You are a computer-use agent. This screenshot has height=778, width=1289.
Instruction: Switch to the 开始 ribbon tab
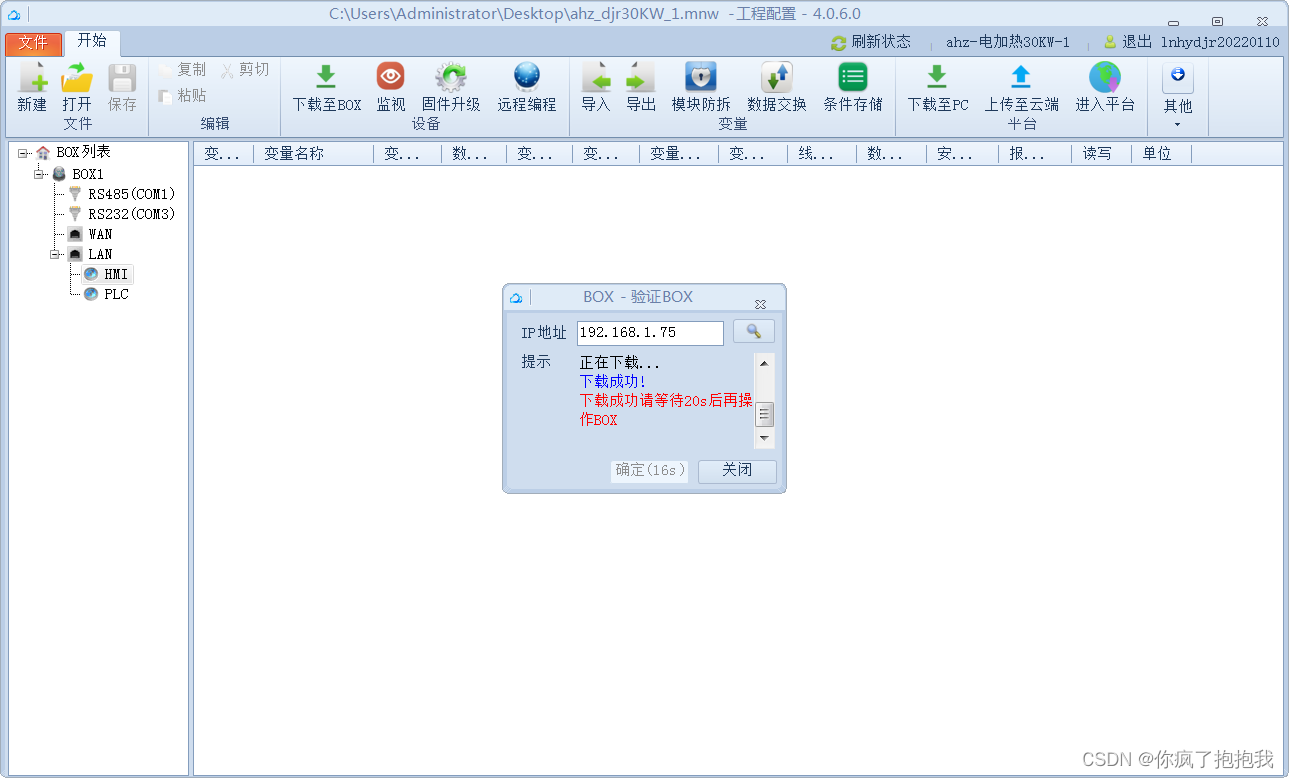92,41
